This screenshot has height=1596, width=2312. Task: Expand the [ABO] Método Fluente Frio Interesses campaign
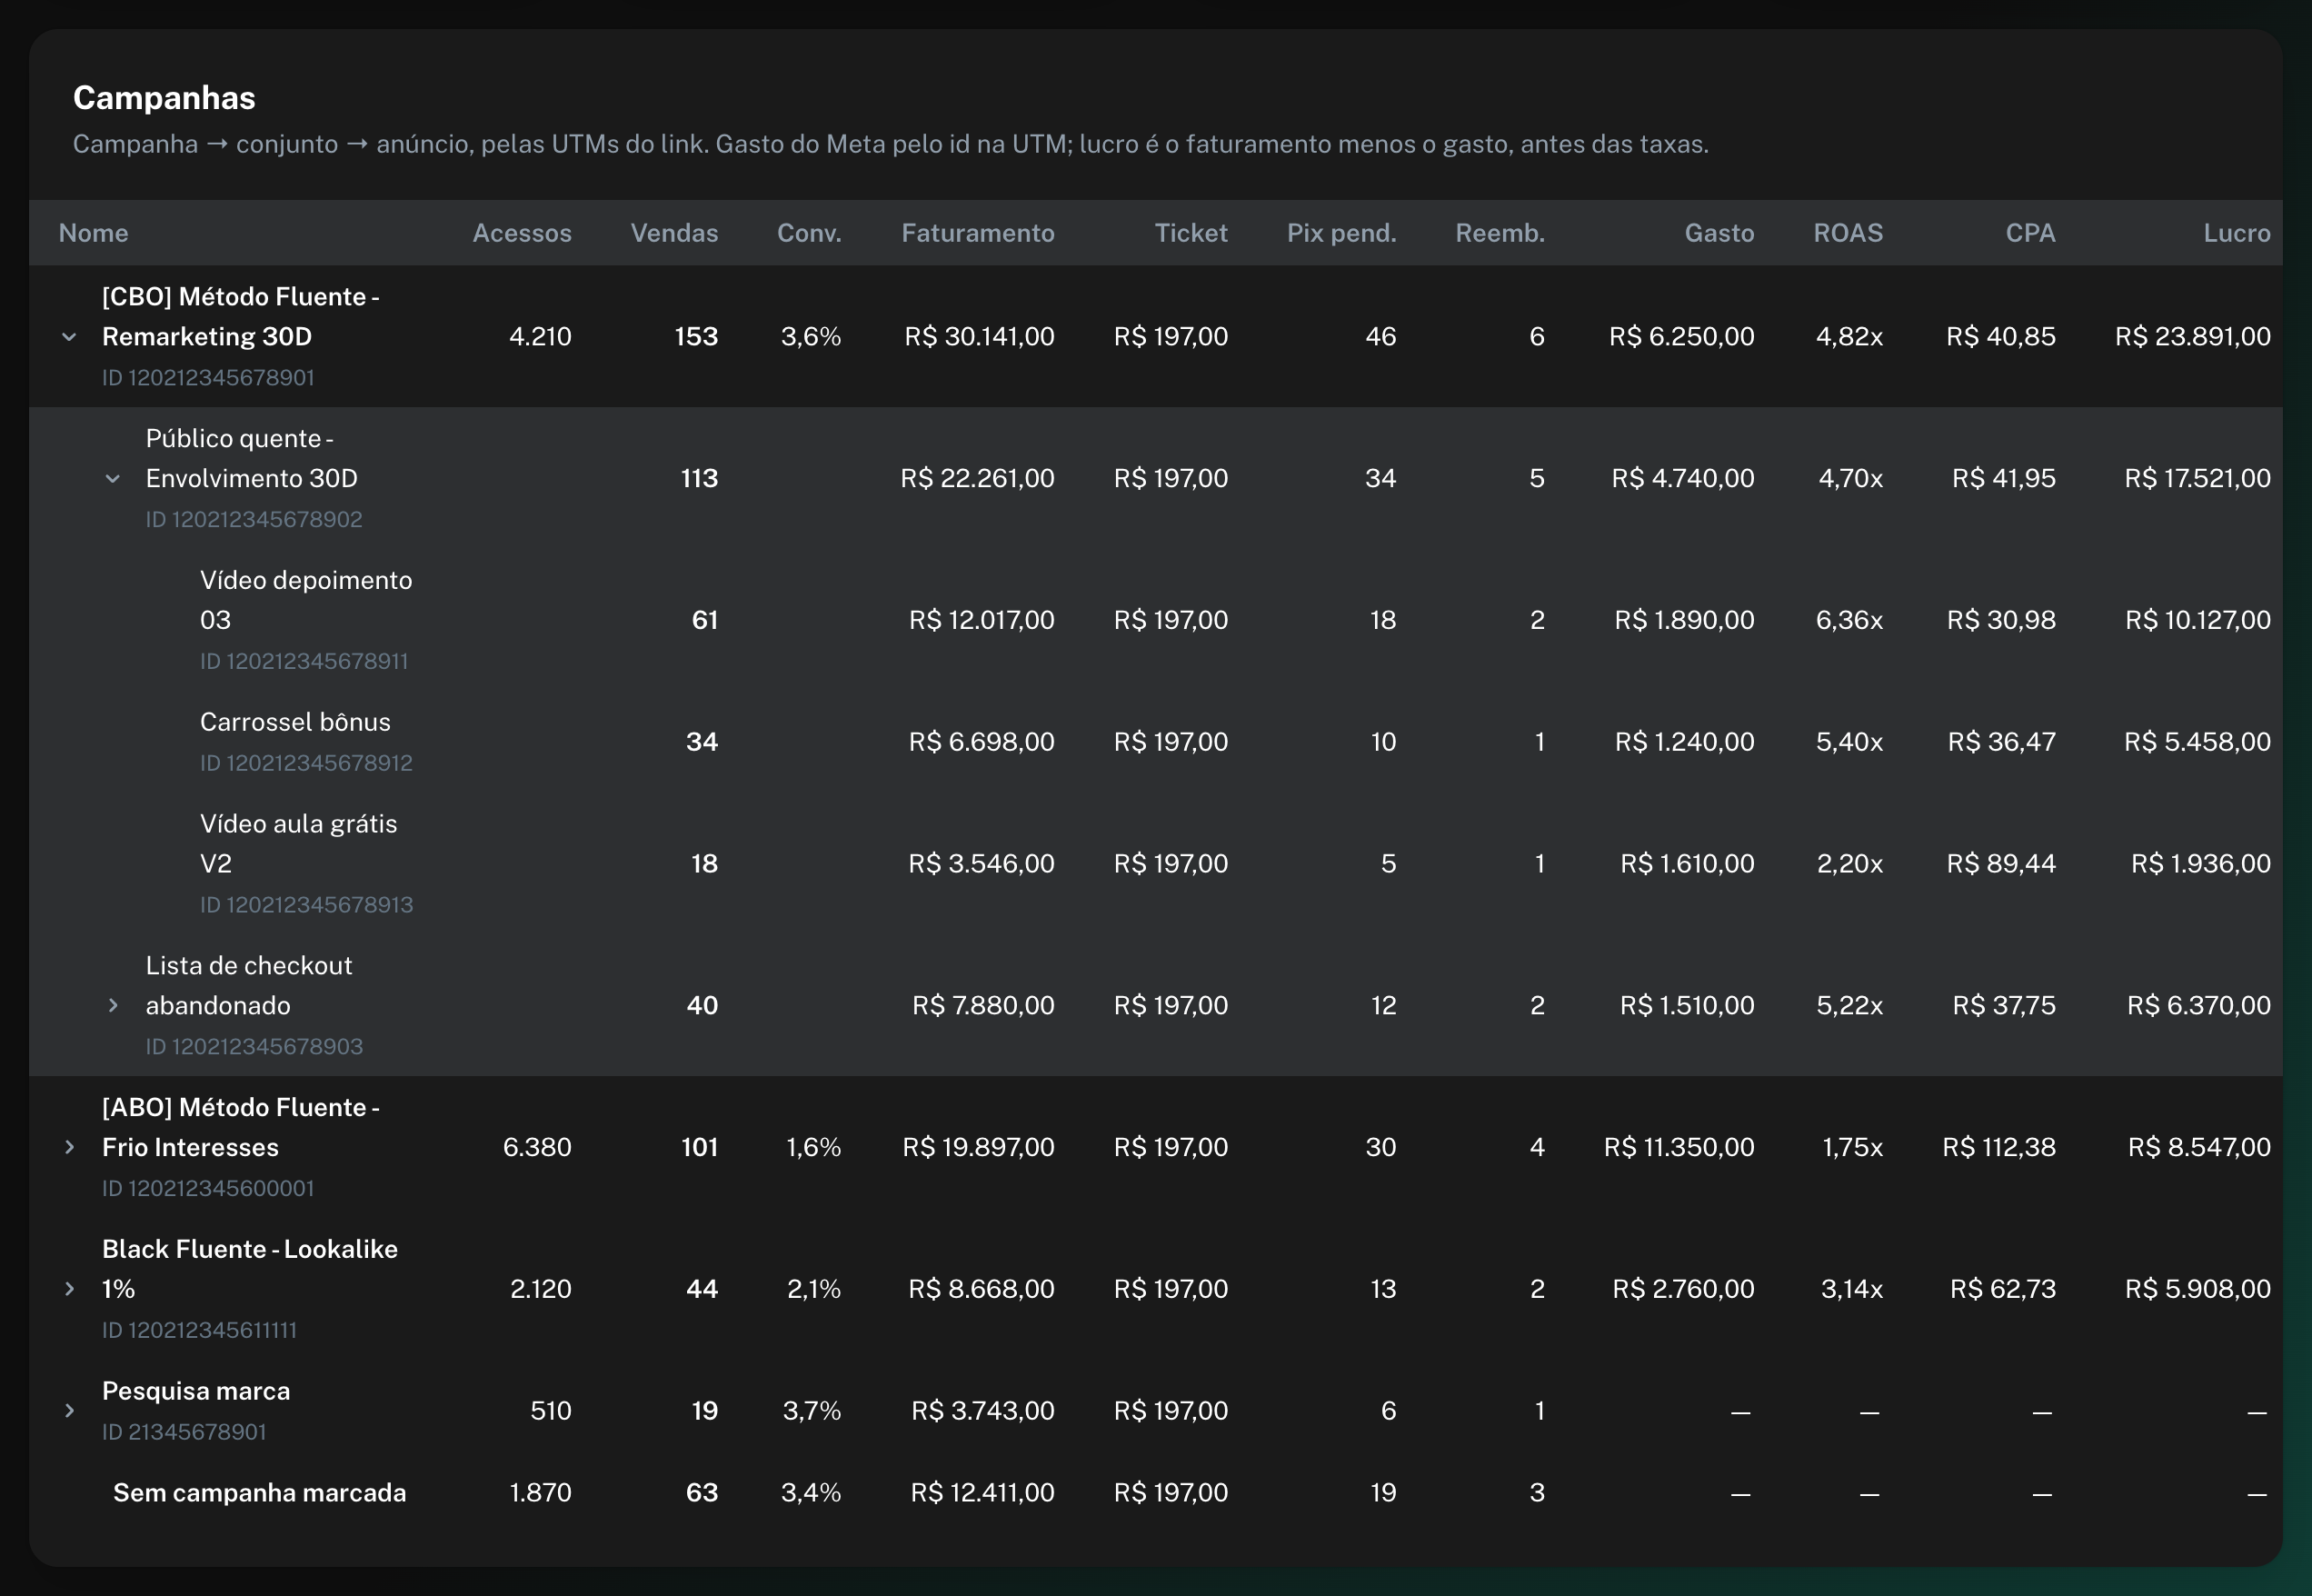69,1148
